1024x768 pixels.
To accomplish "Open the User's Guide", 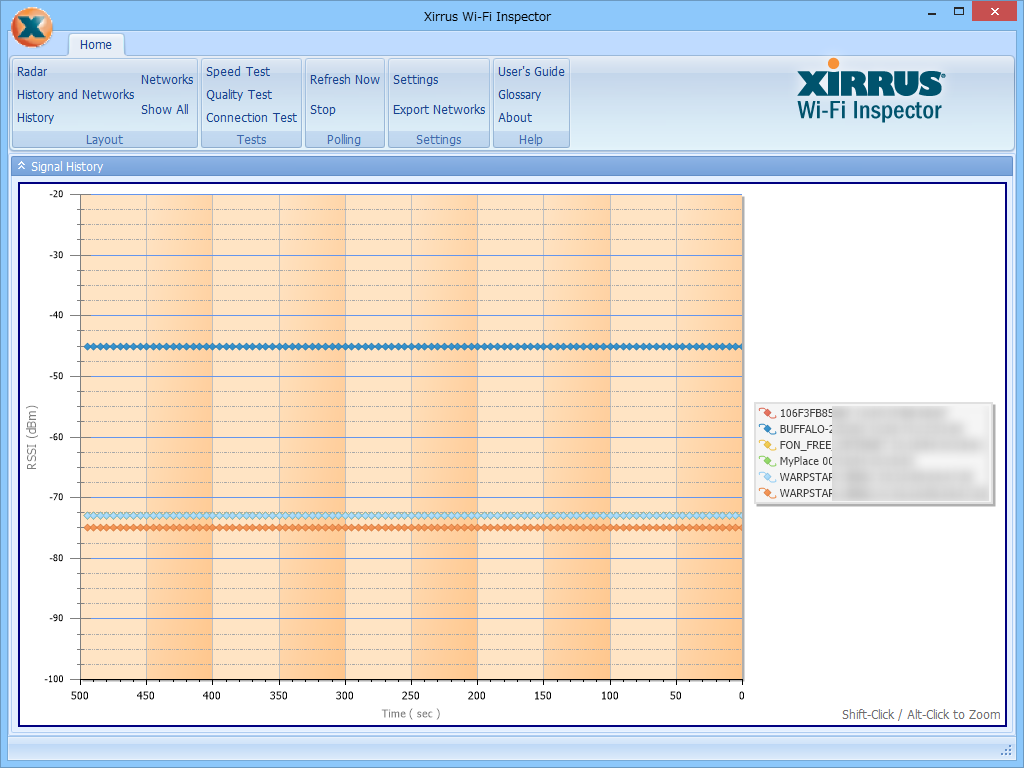I will tap(531, 72).
